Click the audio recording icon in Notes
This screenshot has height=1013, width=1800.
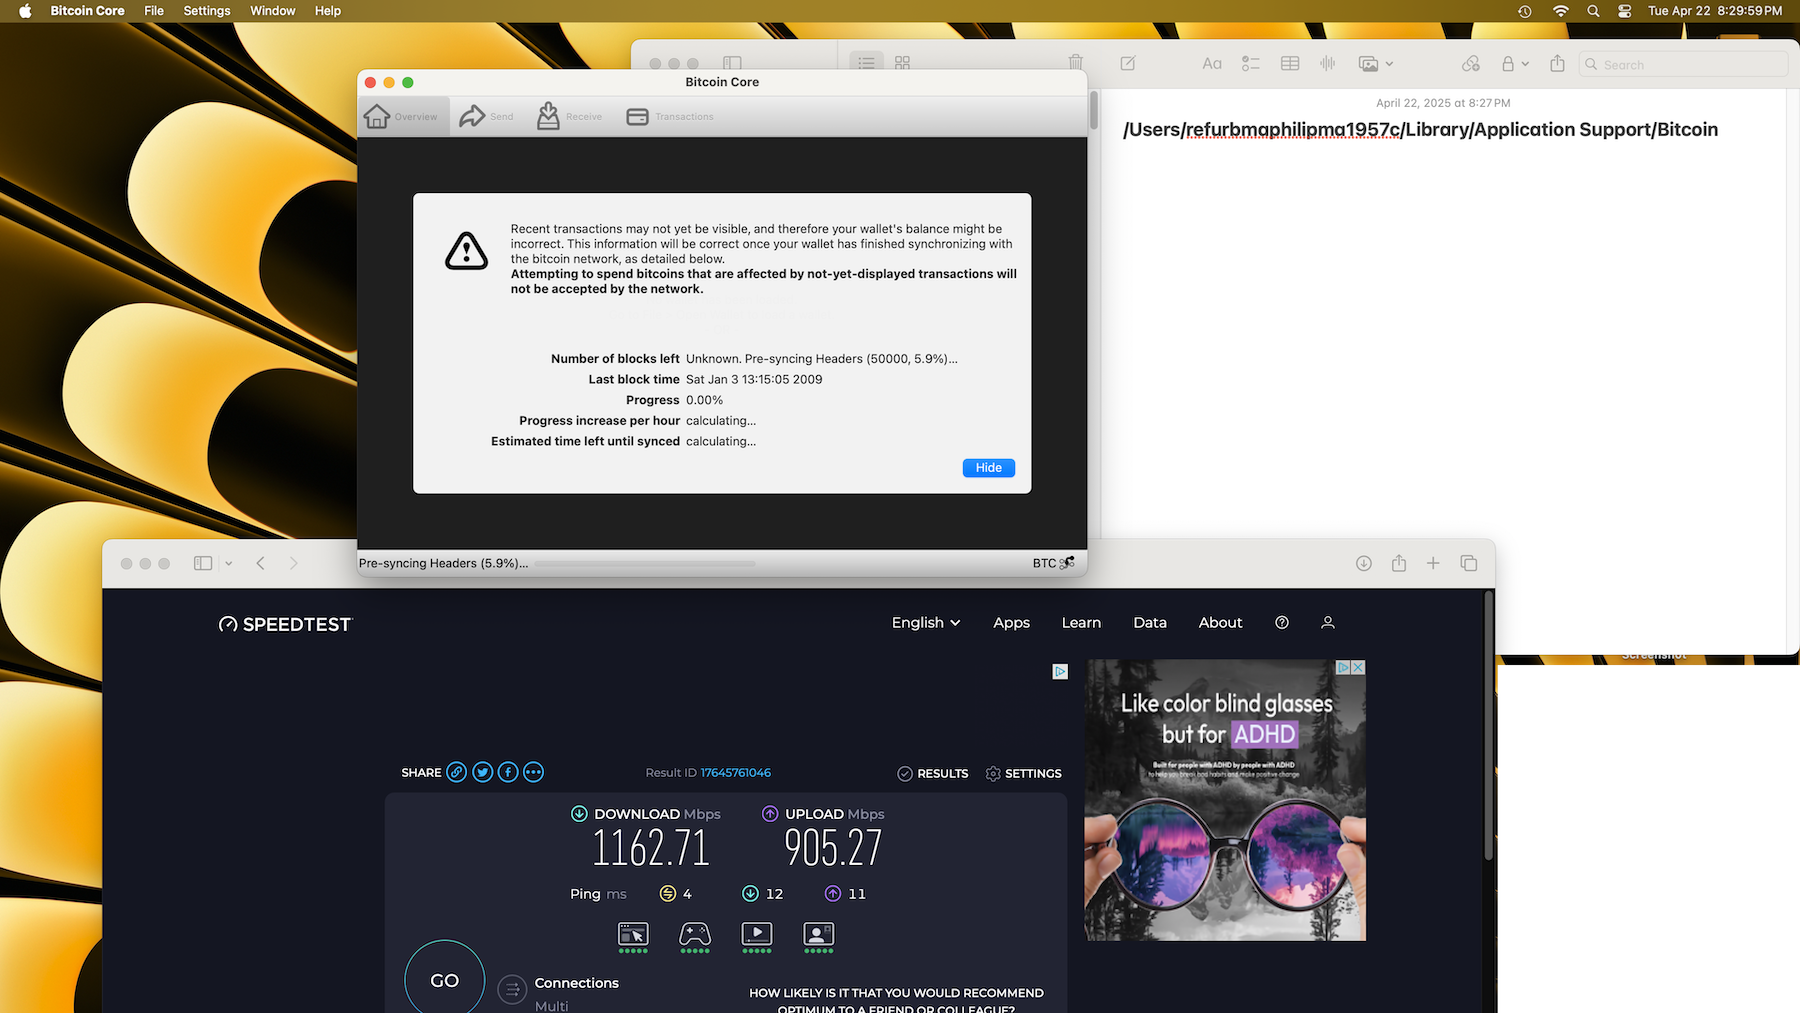[1328, 64]
